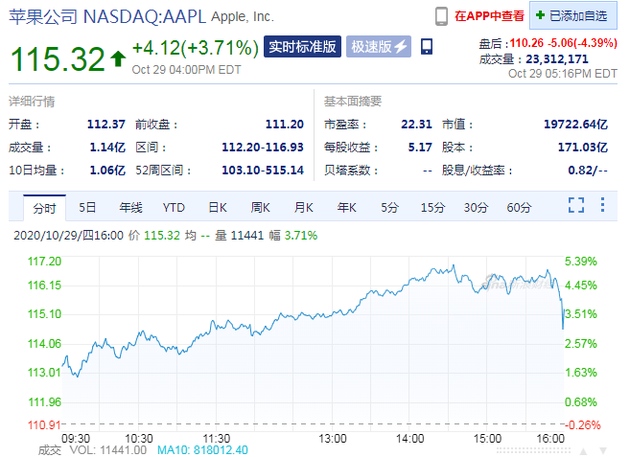Click the 在APP中查看 link
Screen dimensions: 630x457
(489, 16)
